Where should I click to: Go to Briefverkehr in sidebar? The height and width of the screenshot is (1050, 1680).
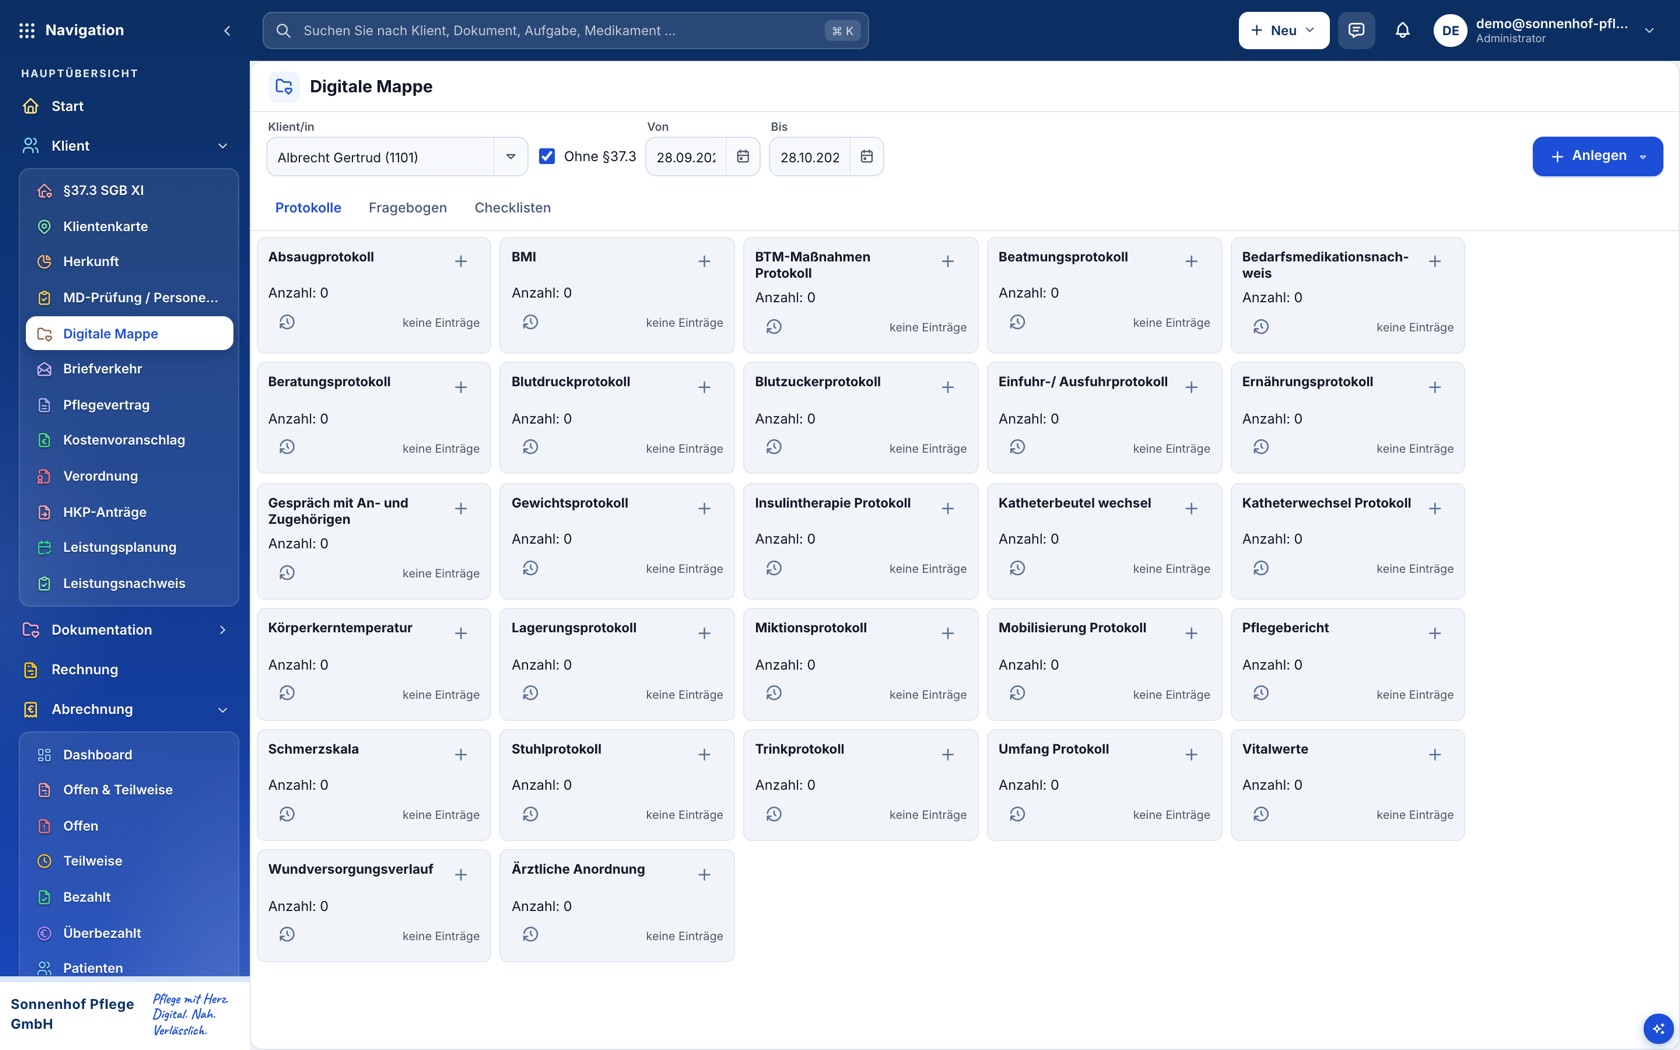(129, 369)
